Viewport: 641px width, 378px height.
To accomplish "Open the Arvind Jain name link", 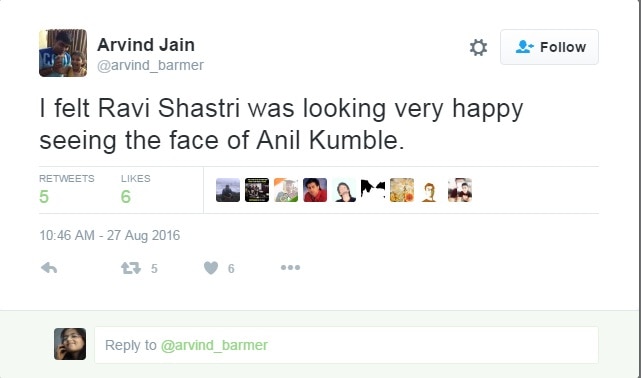I will click(146, 45).
